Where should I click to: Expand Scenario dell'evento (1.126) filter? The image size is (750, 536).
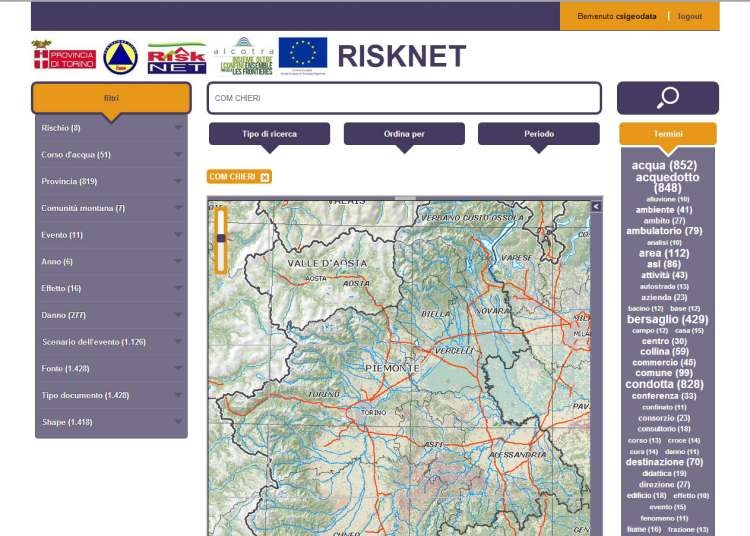click(x=111, y=342)
